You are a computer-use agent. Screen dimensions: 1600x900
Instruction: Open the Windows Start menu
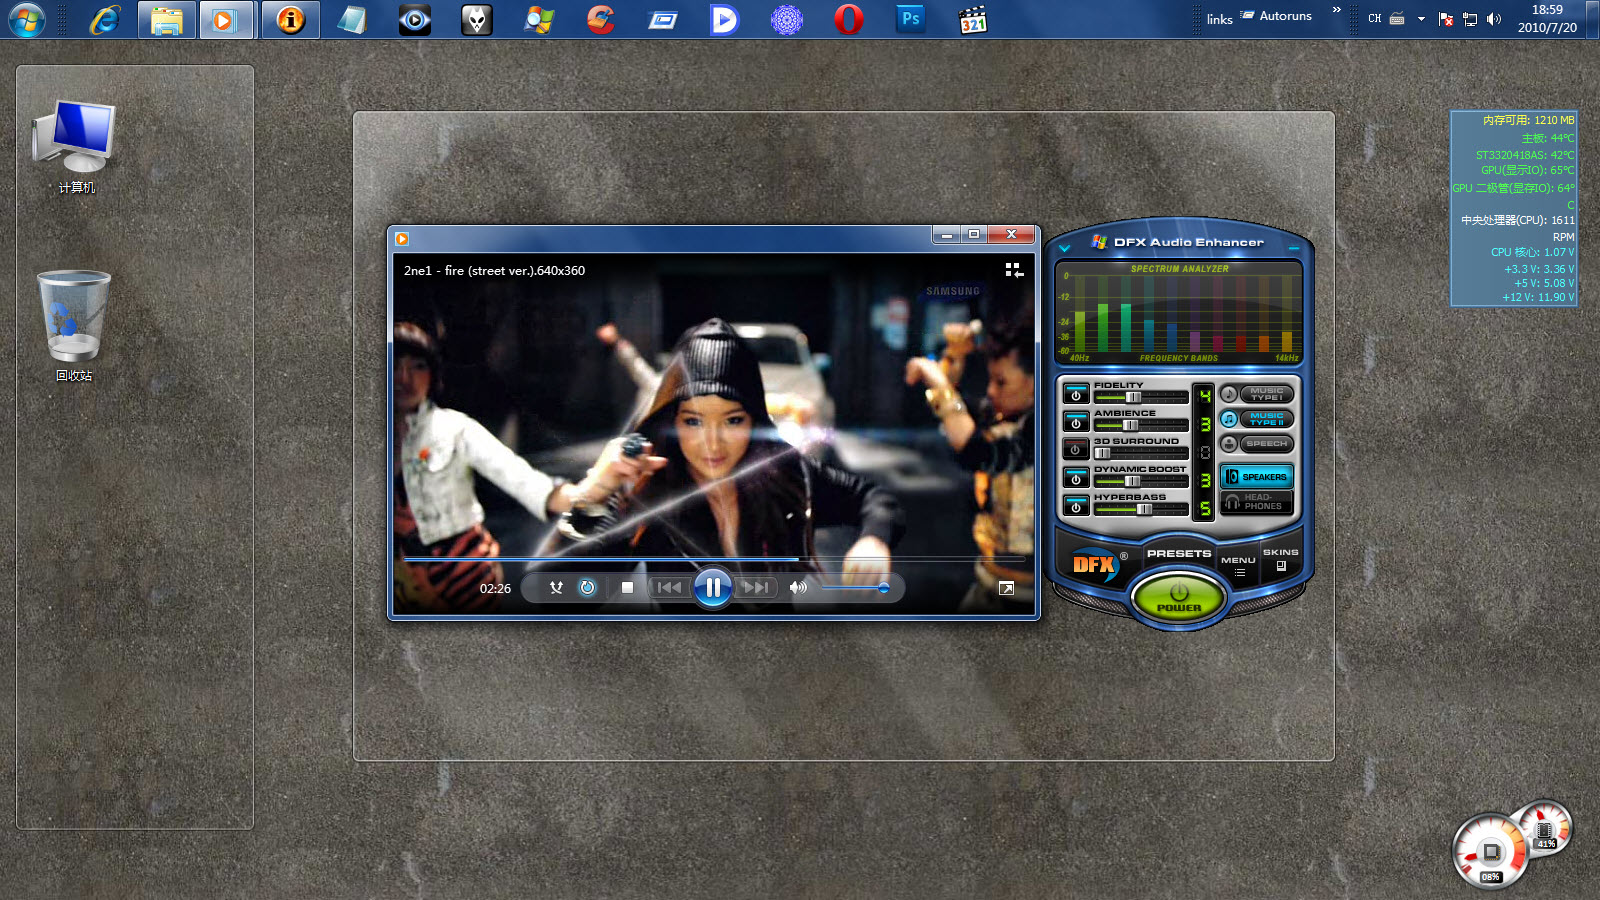tap(26, 19)
